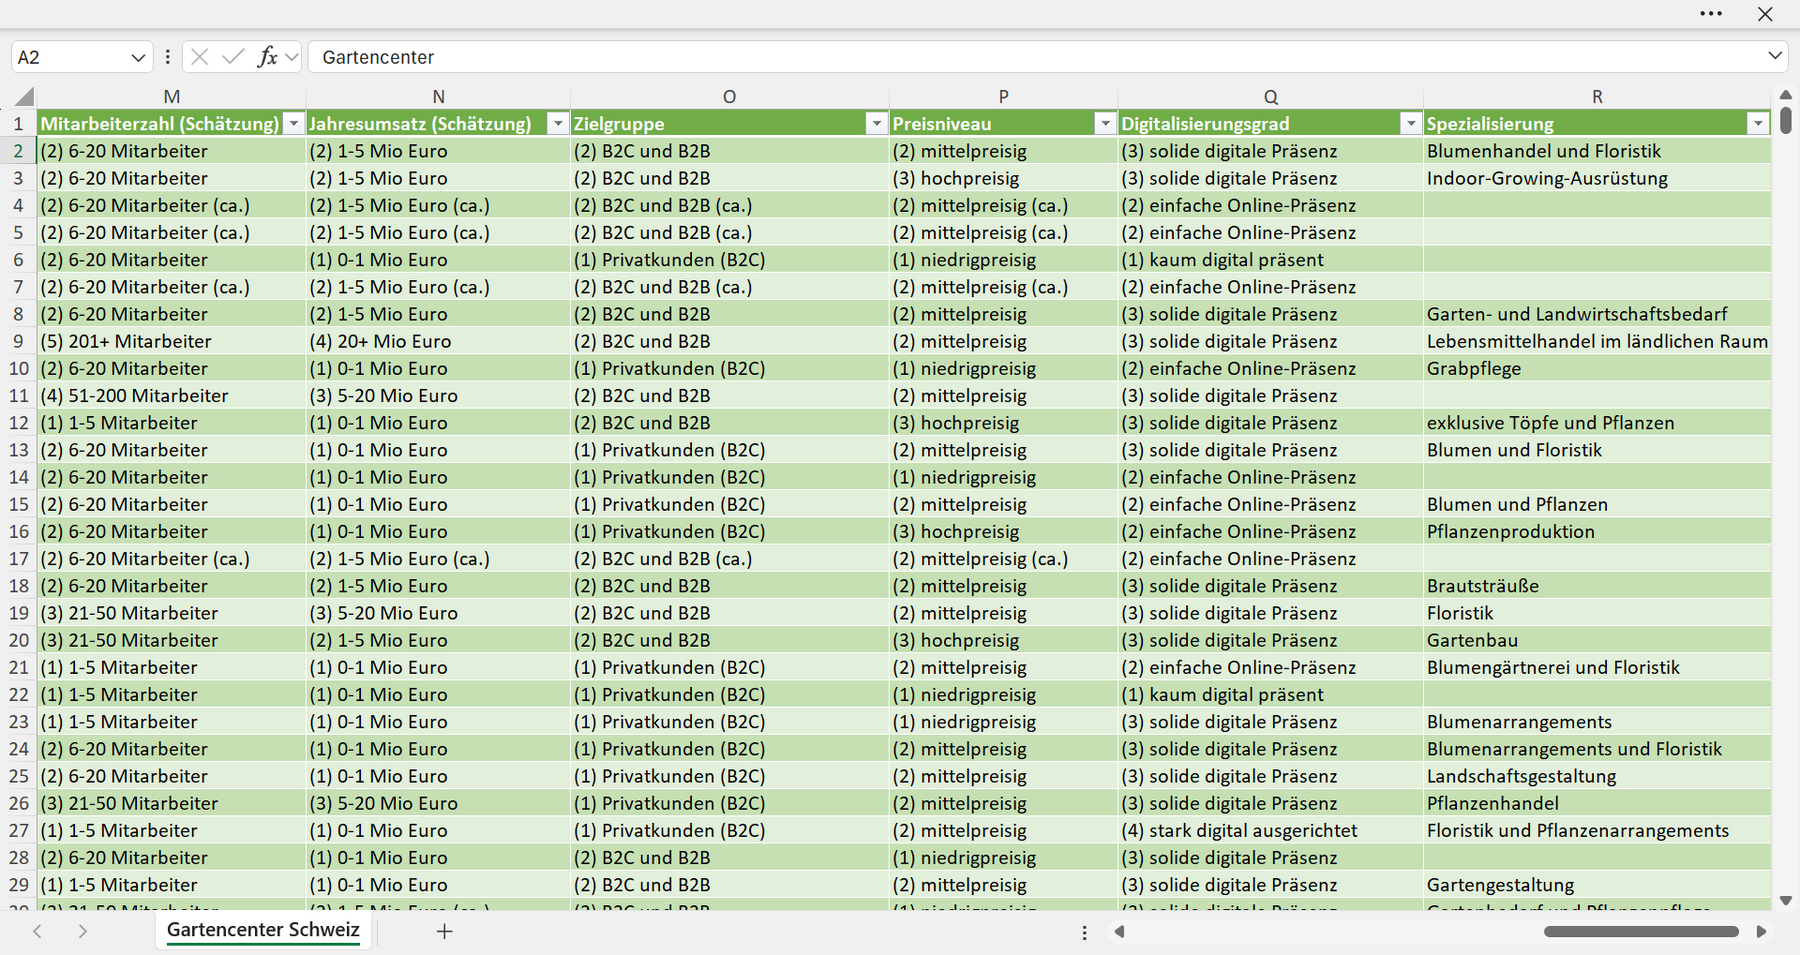Viewport: 1800px width, 955px height.
Task: Select cell '(4) 51-200 Mitarbeiter'
Action: pyautogui.click(x=172, y=395)
